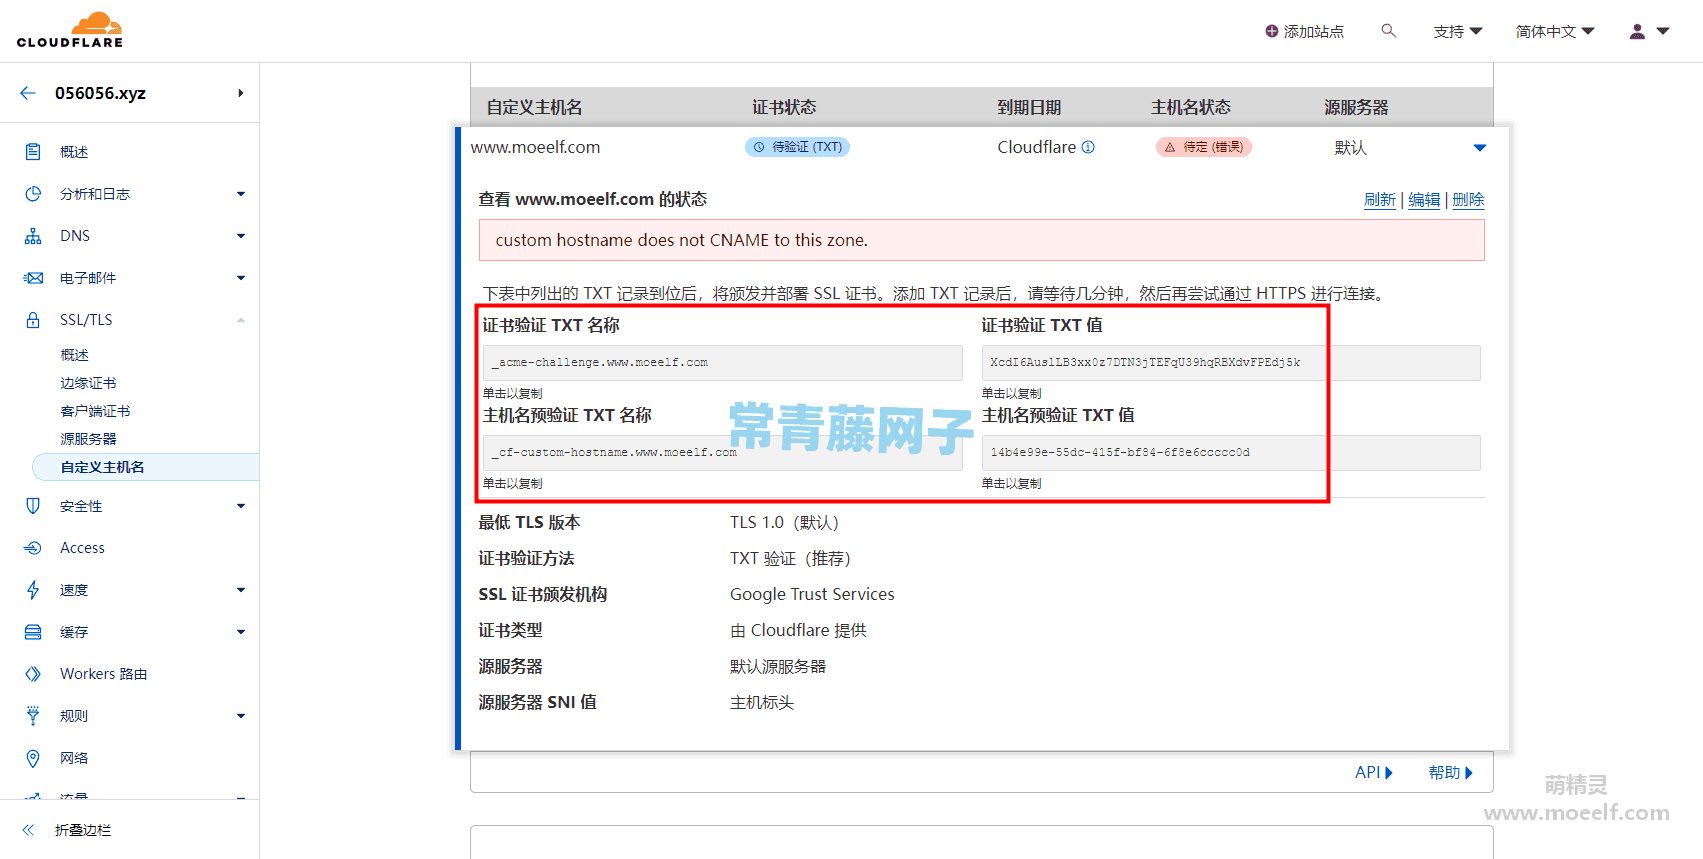Screen dimensions: 1703x859
Task: Open 源服务器 sub-item in sidebar
Action: tap(88, 439)
